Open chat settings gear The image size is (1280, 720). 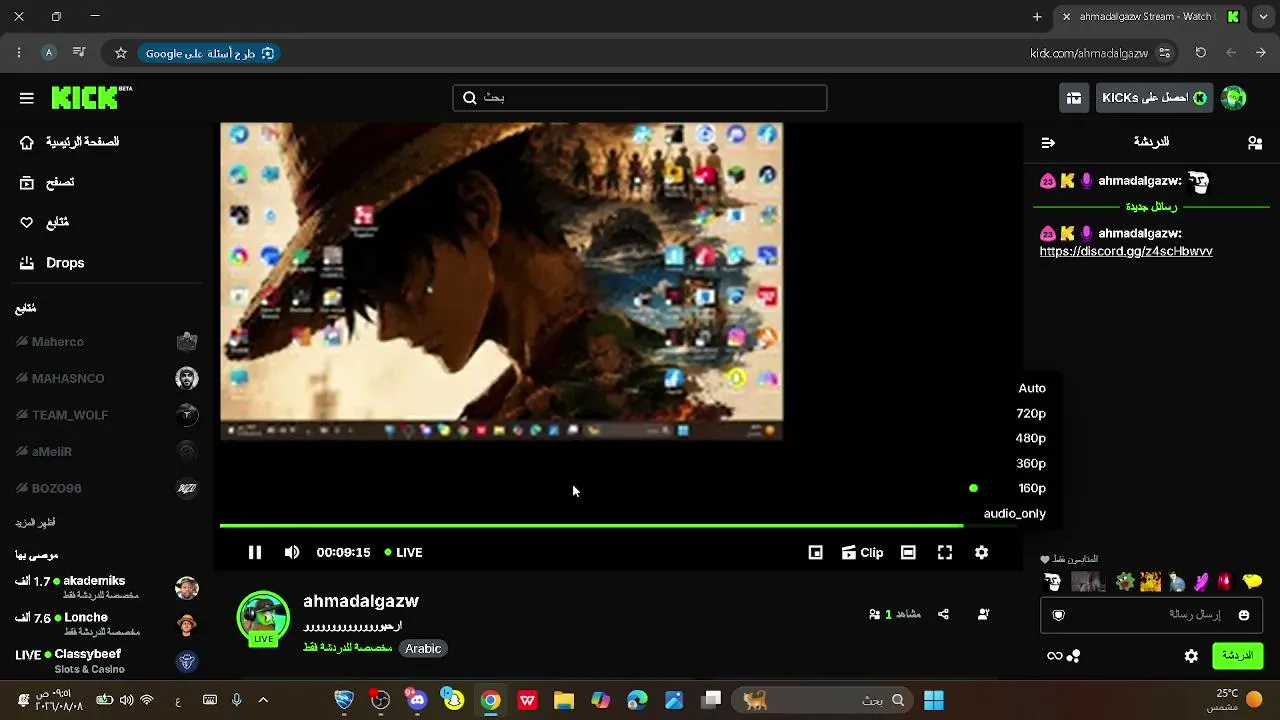(x=1191, y=656)
